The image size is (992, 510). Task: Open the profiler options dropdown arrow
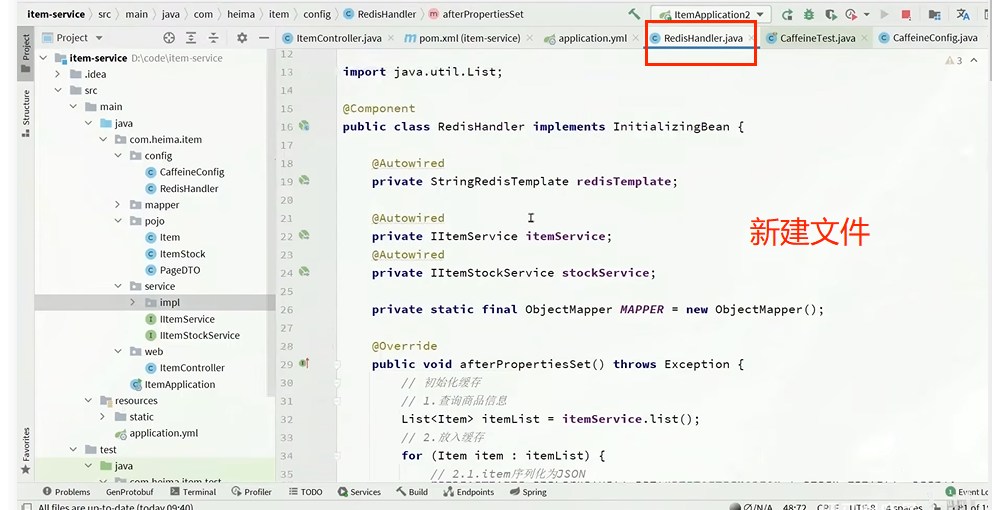click(866, 14)
